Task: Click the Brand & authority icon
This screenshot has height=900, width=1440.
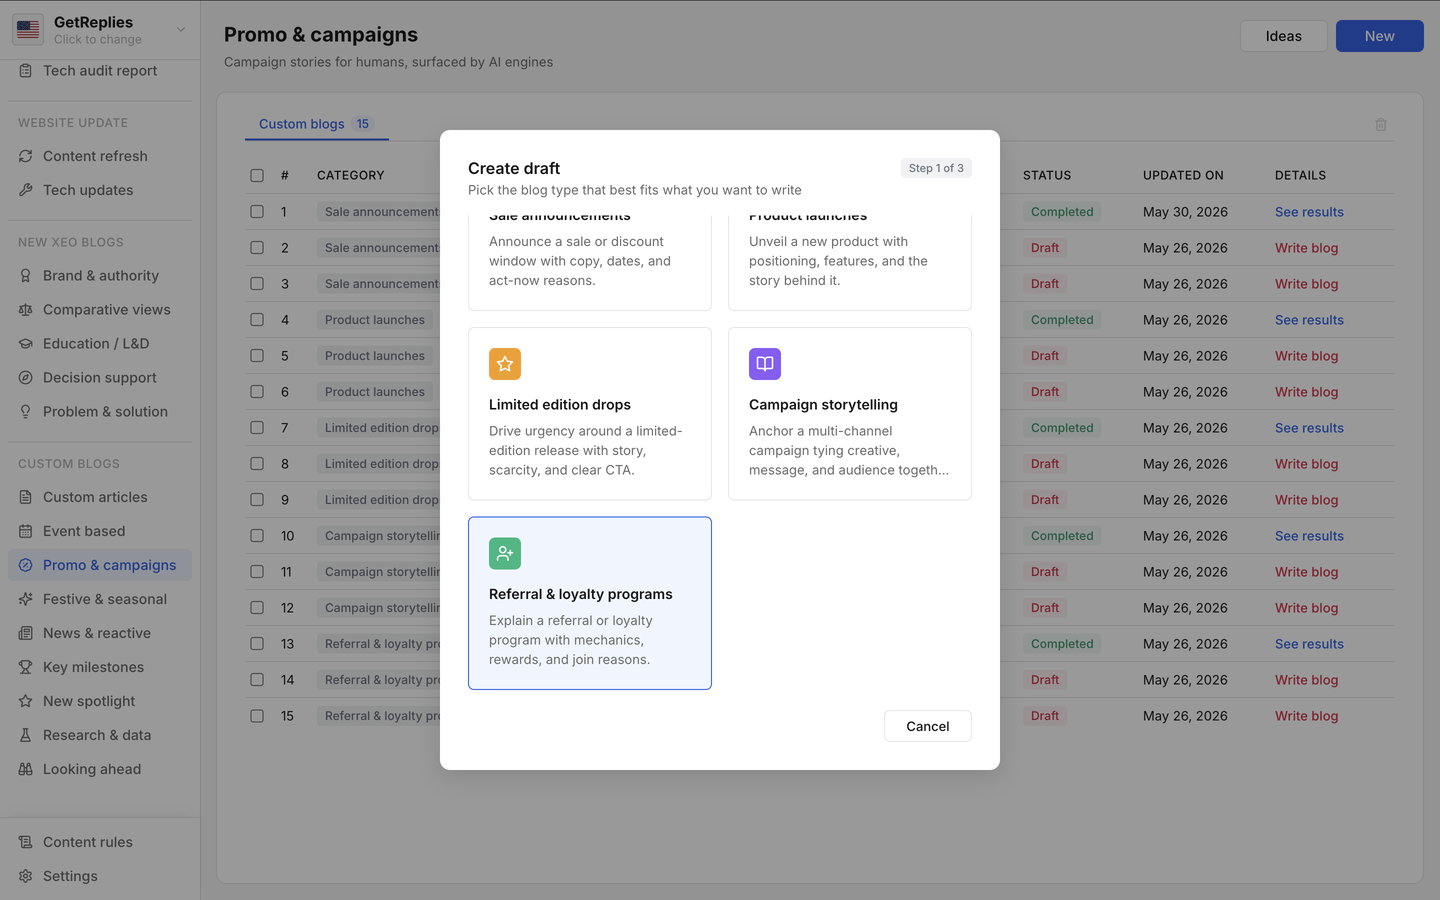Action: [x=26, y=276]
